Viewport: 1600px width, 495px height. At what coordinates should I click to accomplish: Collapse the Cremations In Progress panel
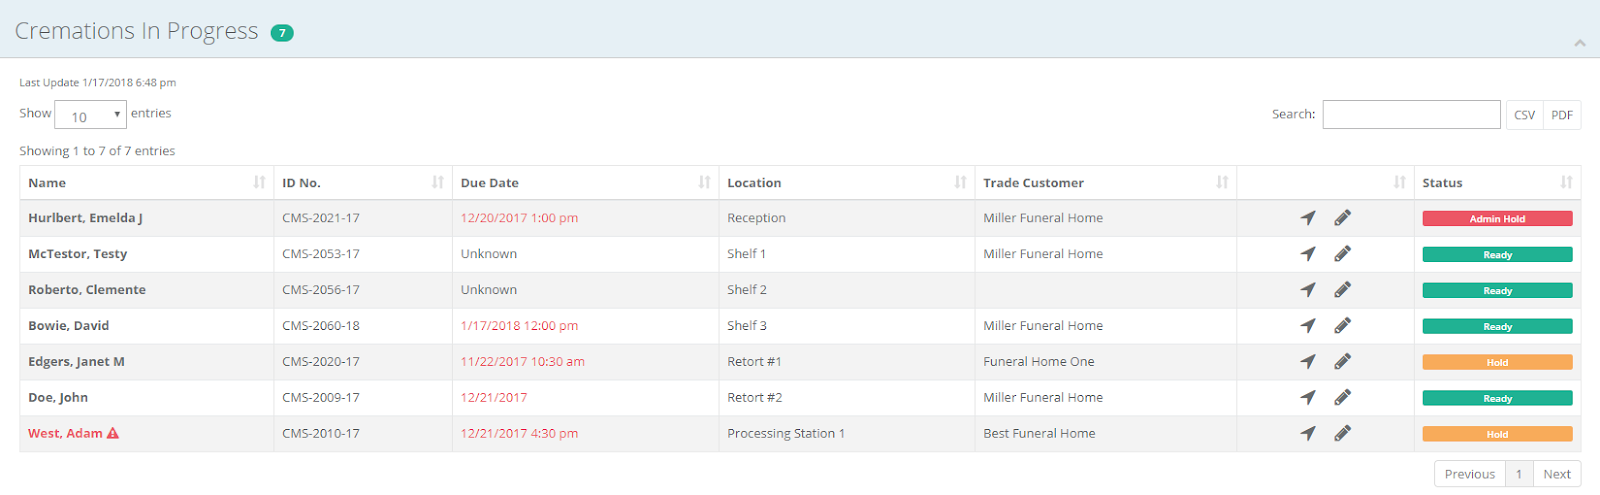pyautogui.click(x=1580, y=43)
